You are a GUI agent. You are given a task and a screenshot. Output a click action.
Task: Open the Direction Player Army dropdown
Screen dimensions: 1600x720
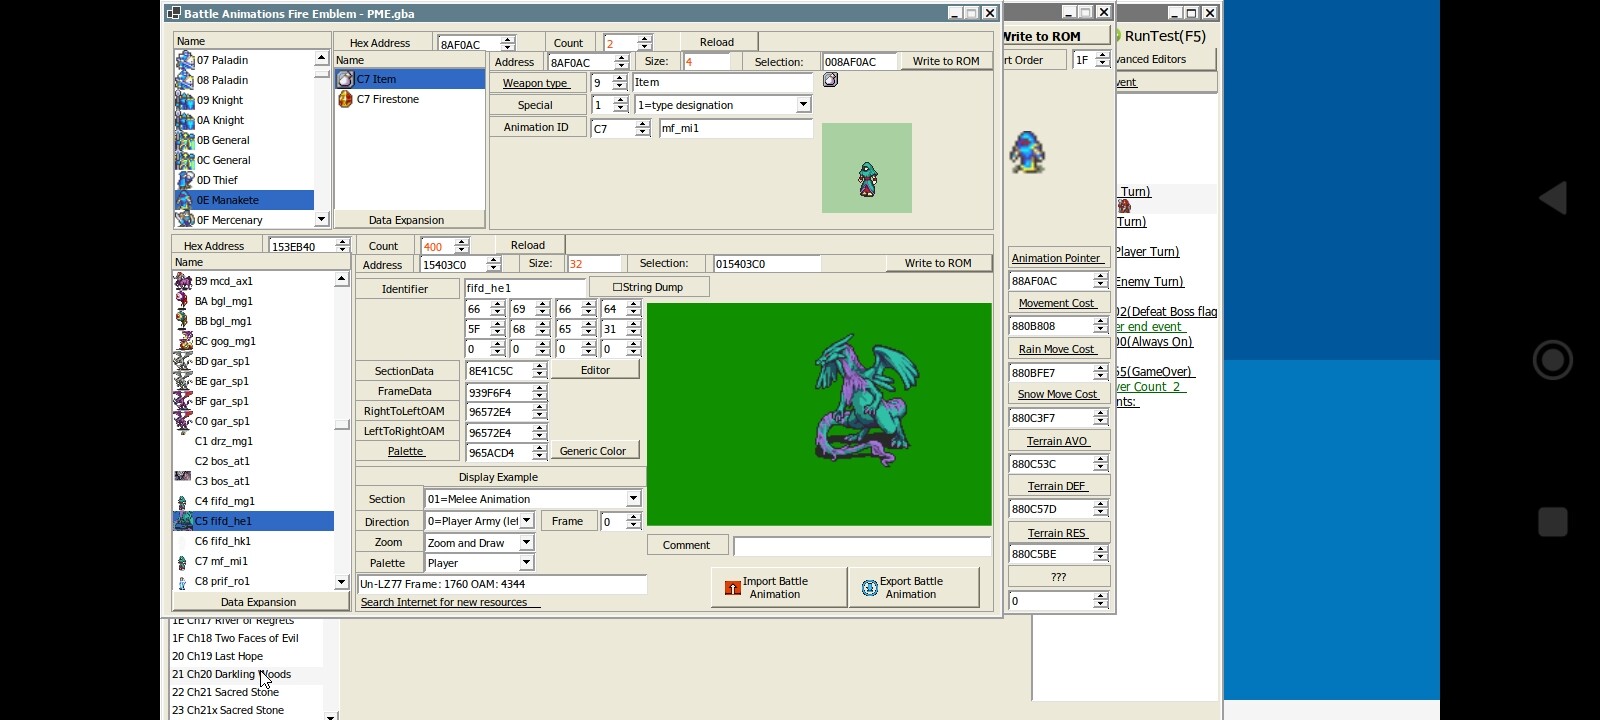(x=526, y=521)
